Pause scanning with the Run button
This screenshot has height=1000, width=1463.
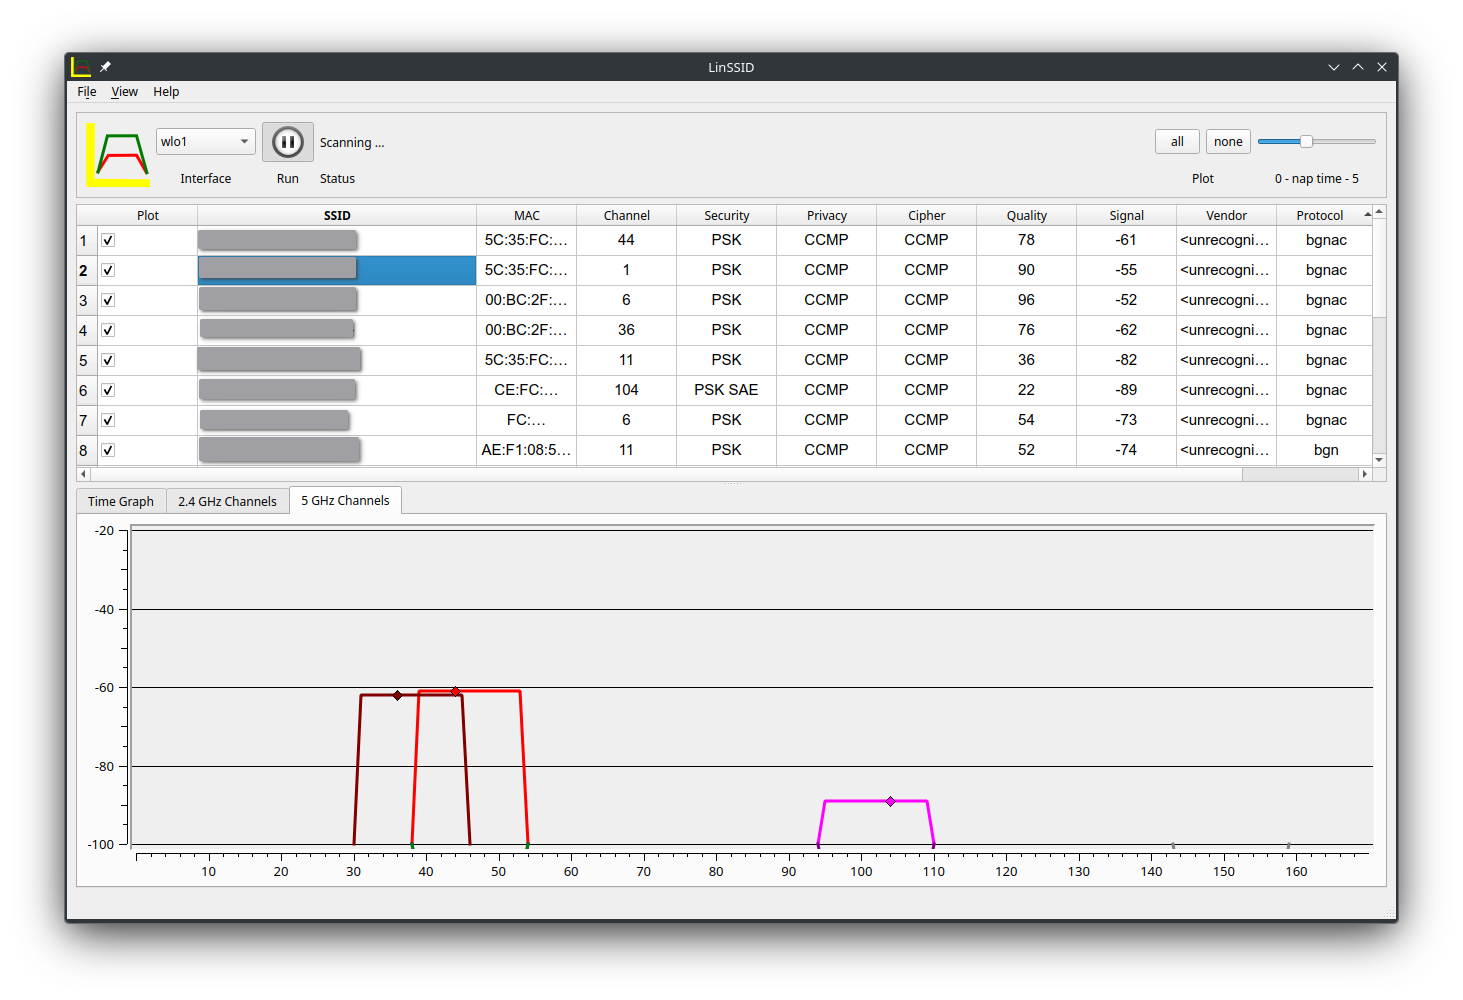[x=288, y=142]
